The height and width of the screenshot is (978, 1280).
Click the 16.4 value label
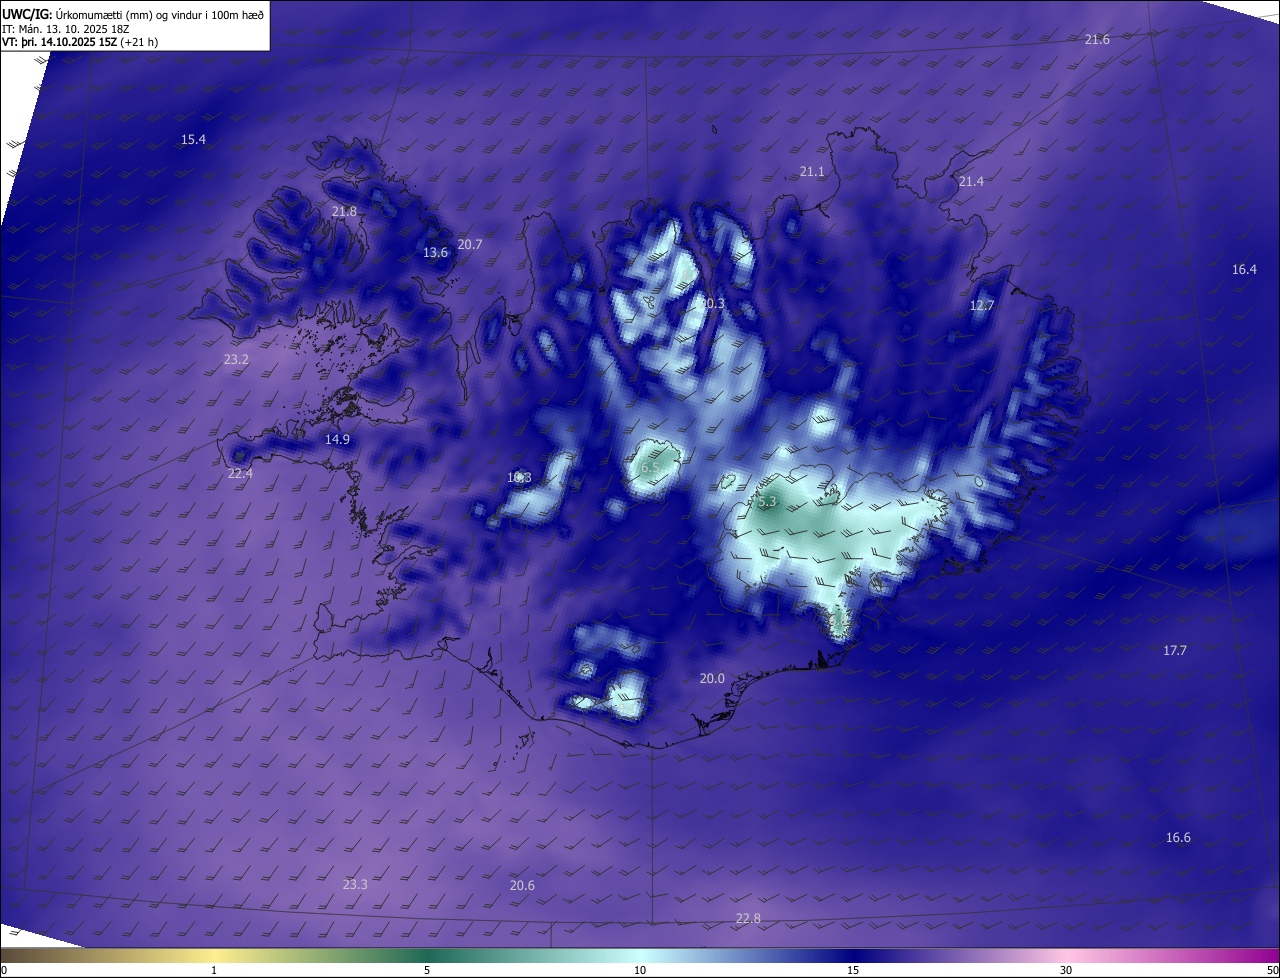pos(1244,270)
